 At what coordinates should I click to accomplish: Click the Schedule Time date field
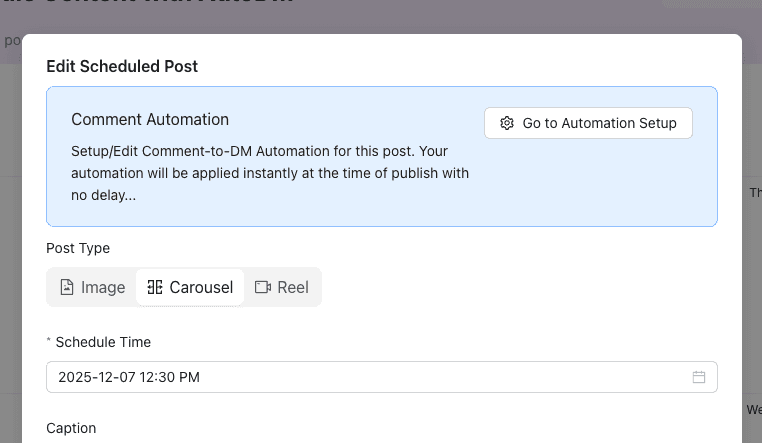[x=381, y=377]
